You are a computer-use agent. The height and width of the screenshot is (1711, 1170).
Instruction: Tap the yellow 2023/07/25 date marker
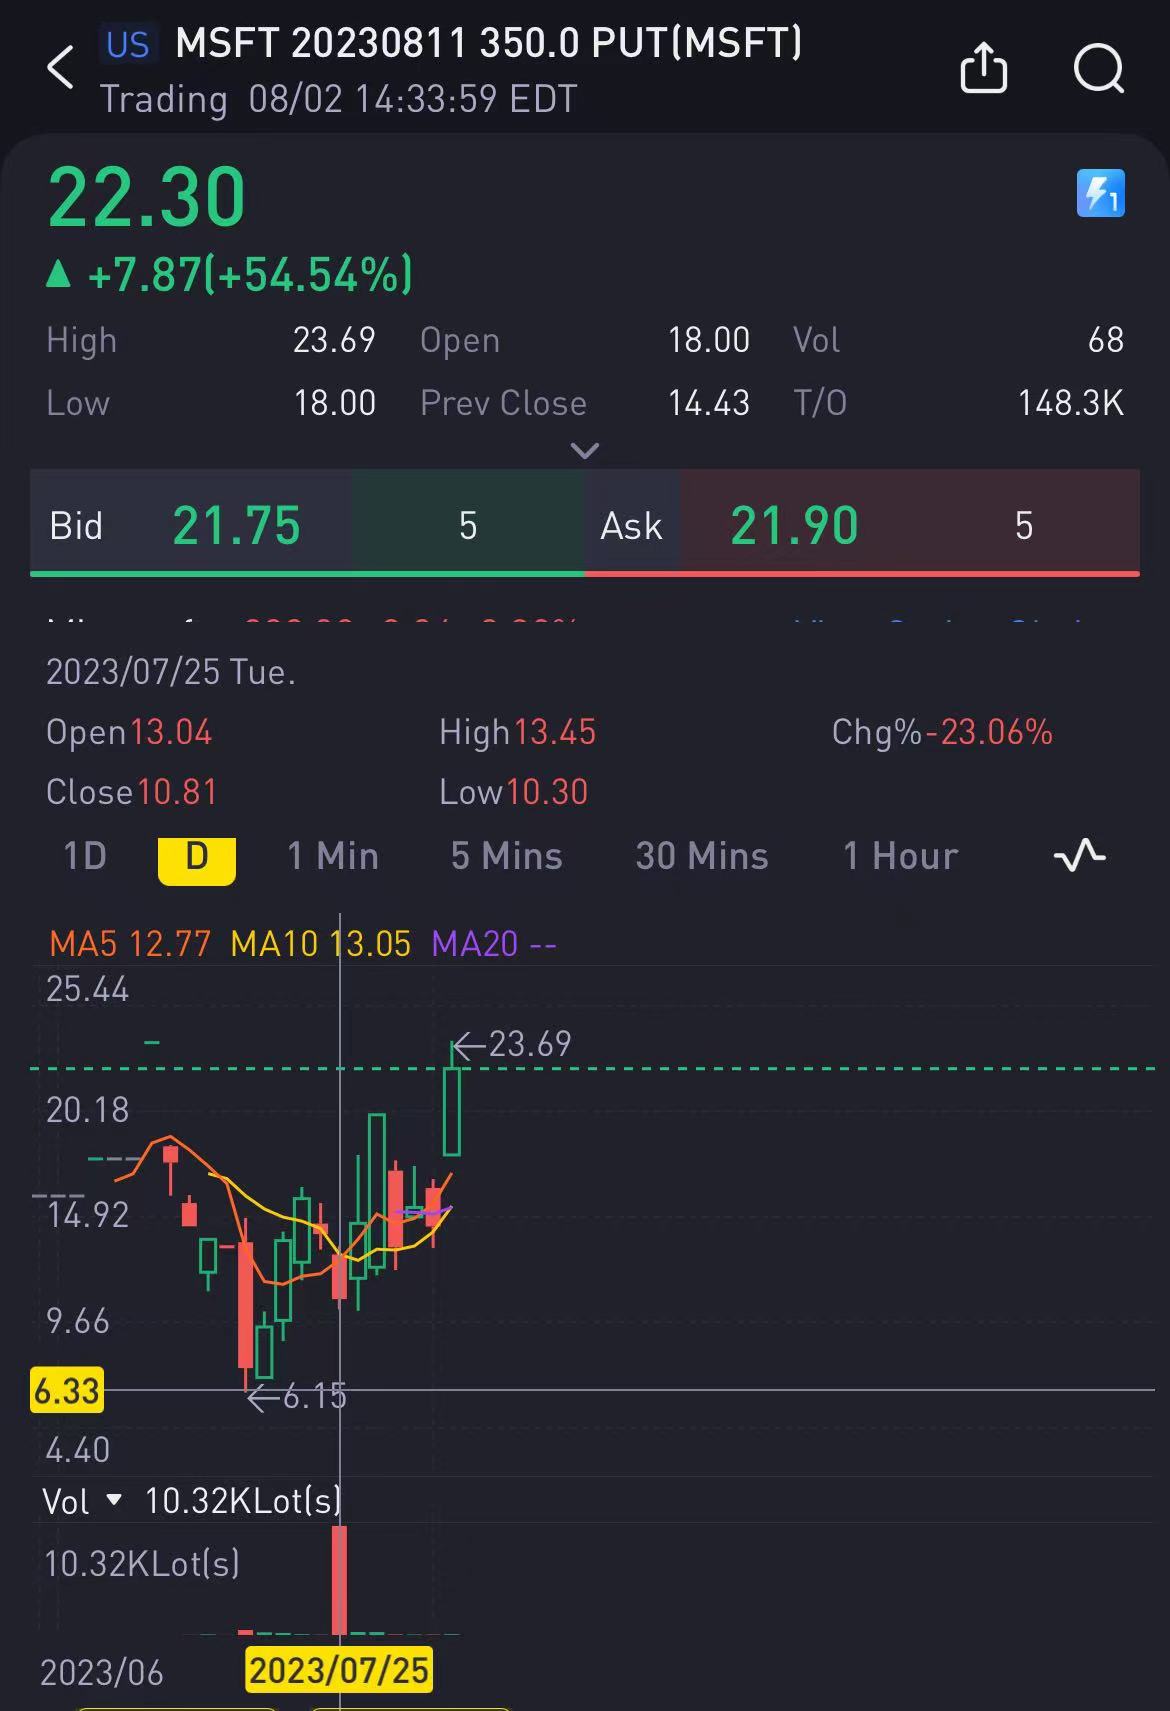point(339,1670)
